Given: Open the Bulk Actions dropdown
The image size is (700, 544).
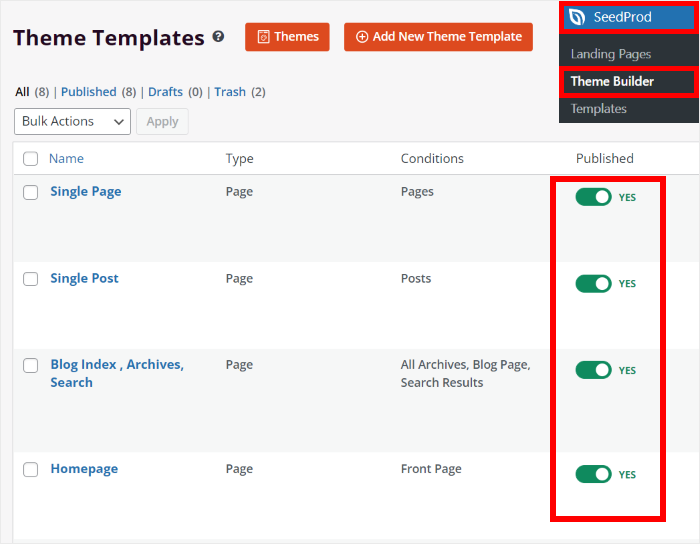Looking at the screenshot, I should tap(72, 121).
